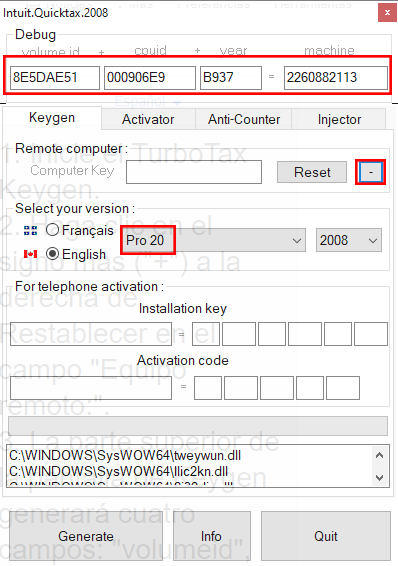This screenshot has width=398, height=566.
Task: Click the scroll-up arrow in the DLL list
Action: click(379, 456)
